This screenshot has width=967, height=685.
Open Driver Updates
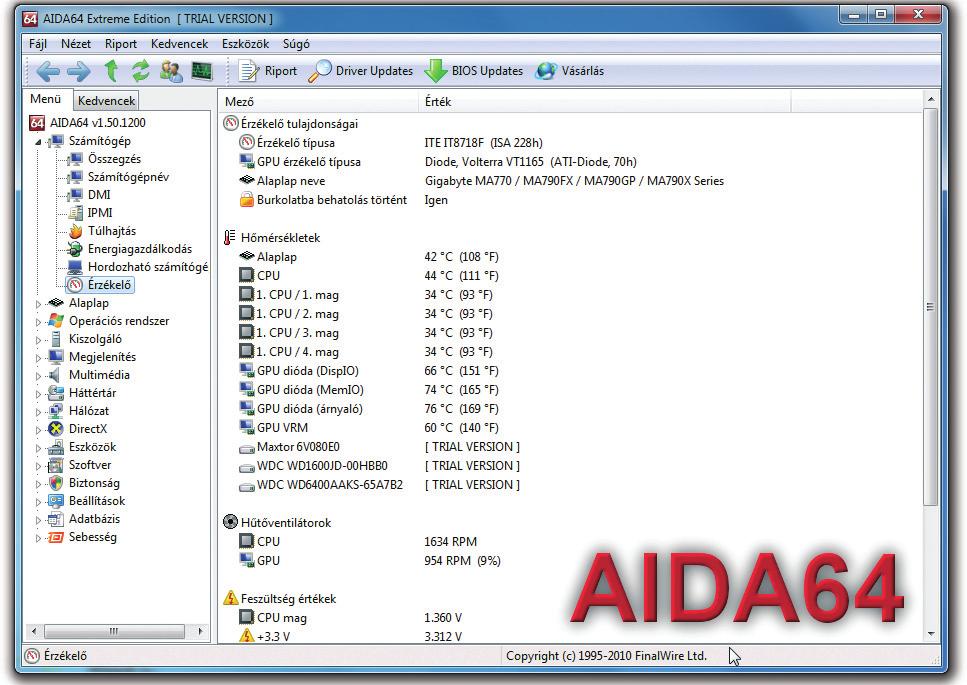point(361,71)
